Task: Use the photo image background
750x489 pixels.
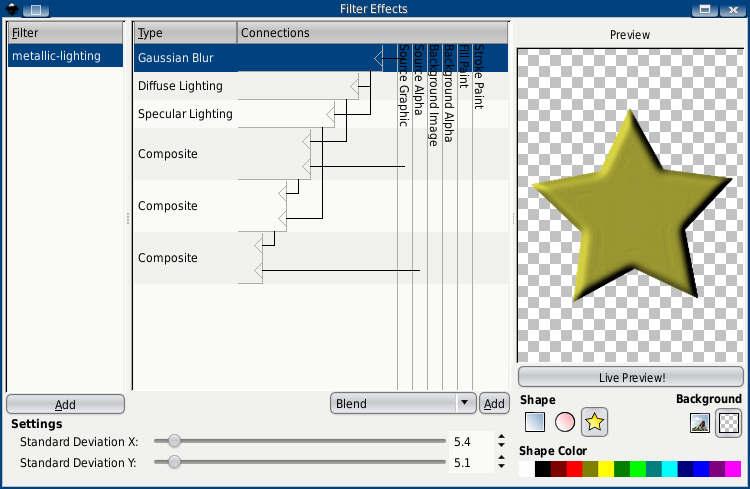Action: click(x=700, y=422)
